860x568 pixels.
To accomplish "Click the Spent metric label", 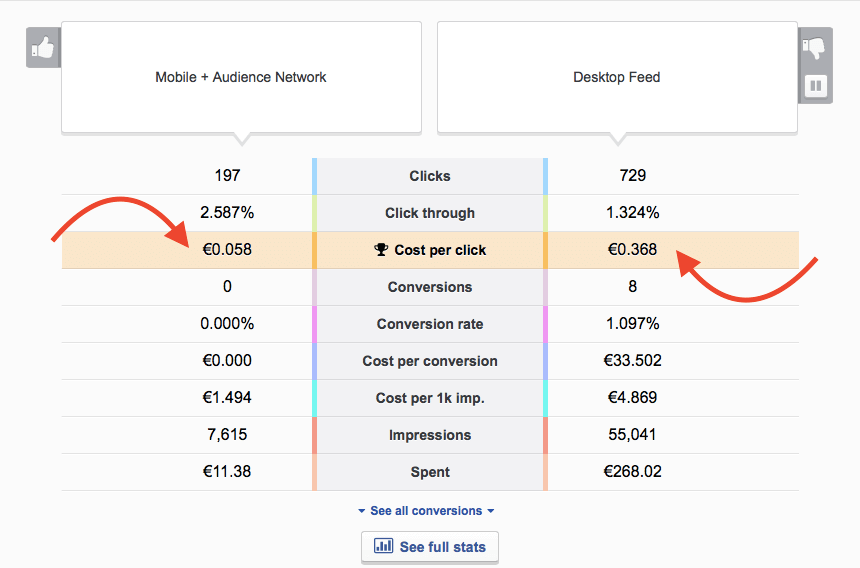I will pyautogui.click(x=430, y=472).
